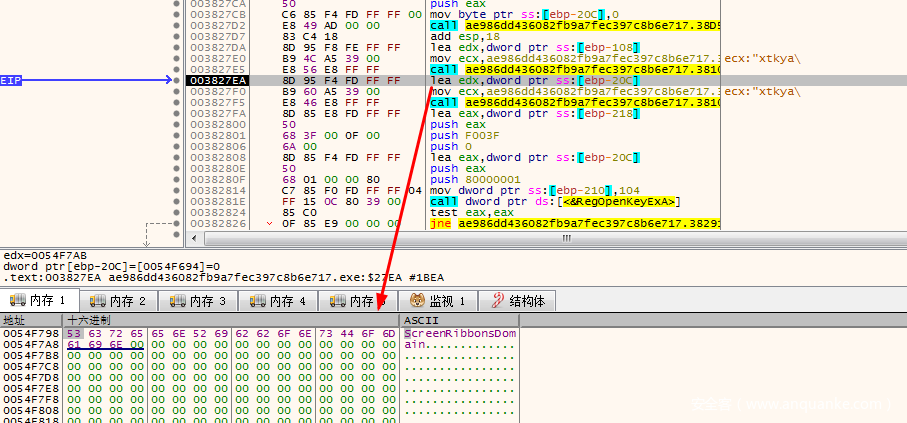
Task: Switch to the 内存 2 tab
Action: coord(119,301)
